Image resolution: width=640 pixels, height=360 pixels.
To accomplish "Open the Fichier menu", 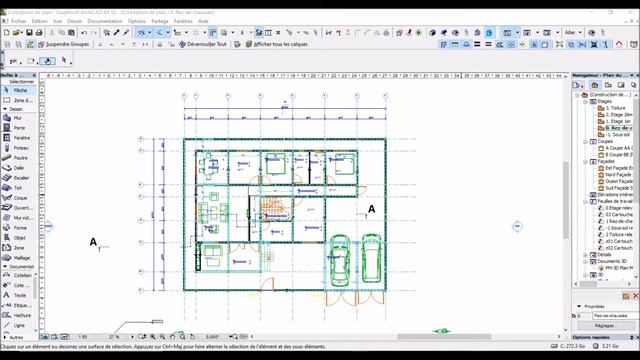I will point(18,21).
